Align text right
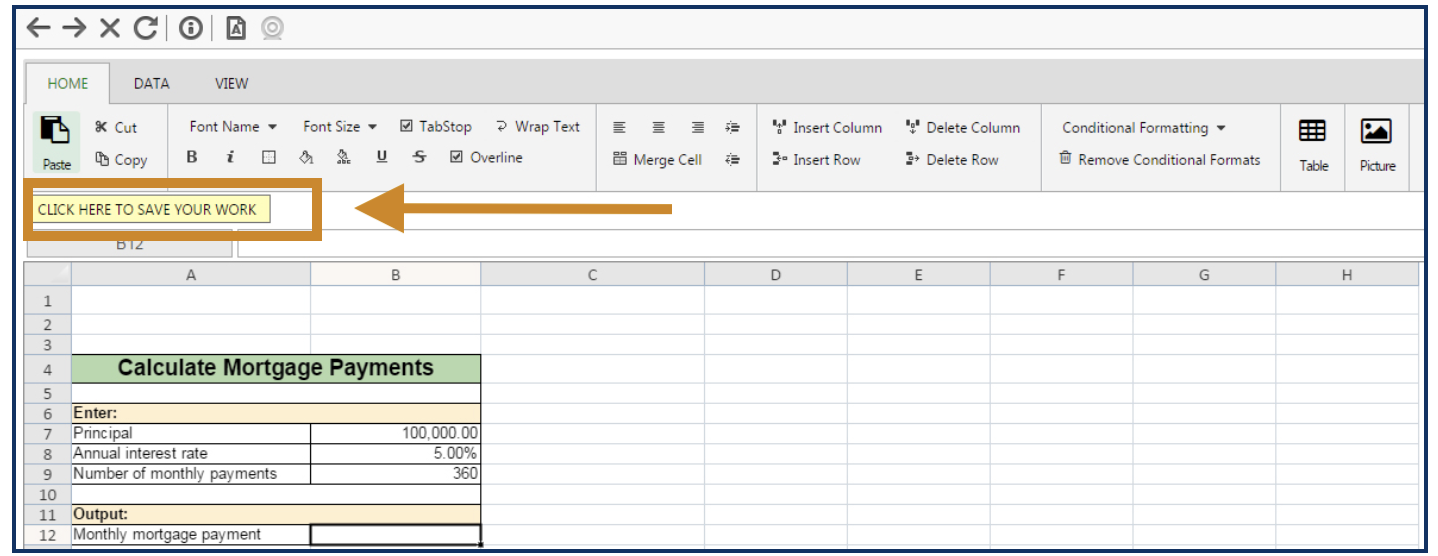Image resolution: width=1438 pixels, height=556 pixels. (x=698, y=127)
